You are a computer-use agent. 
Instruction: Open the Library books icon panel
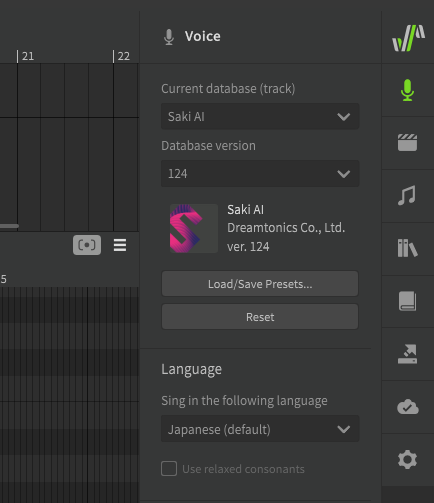[x=407, y=248]
